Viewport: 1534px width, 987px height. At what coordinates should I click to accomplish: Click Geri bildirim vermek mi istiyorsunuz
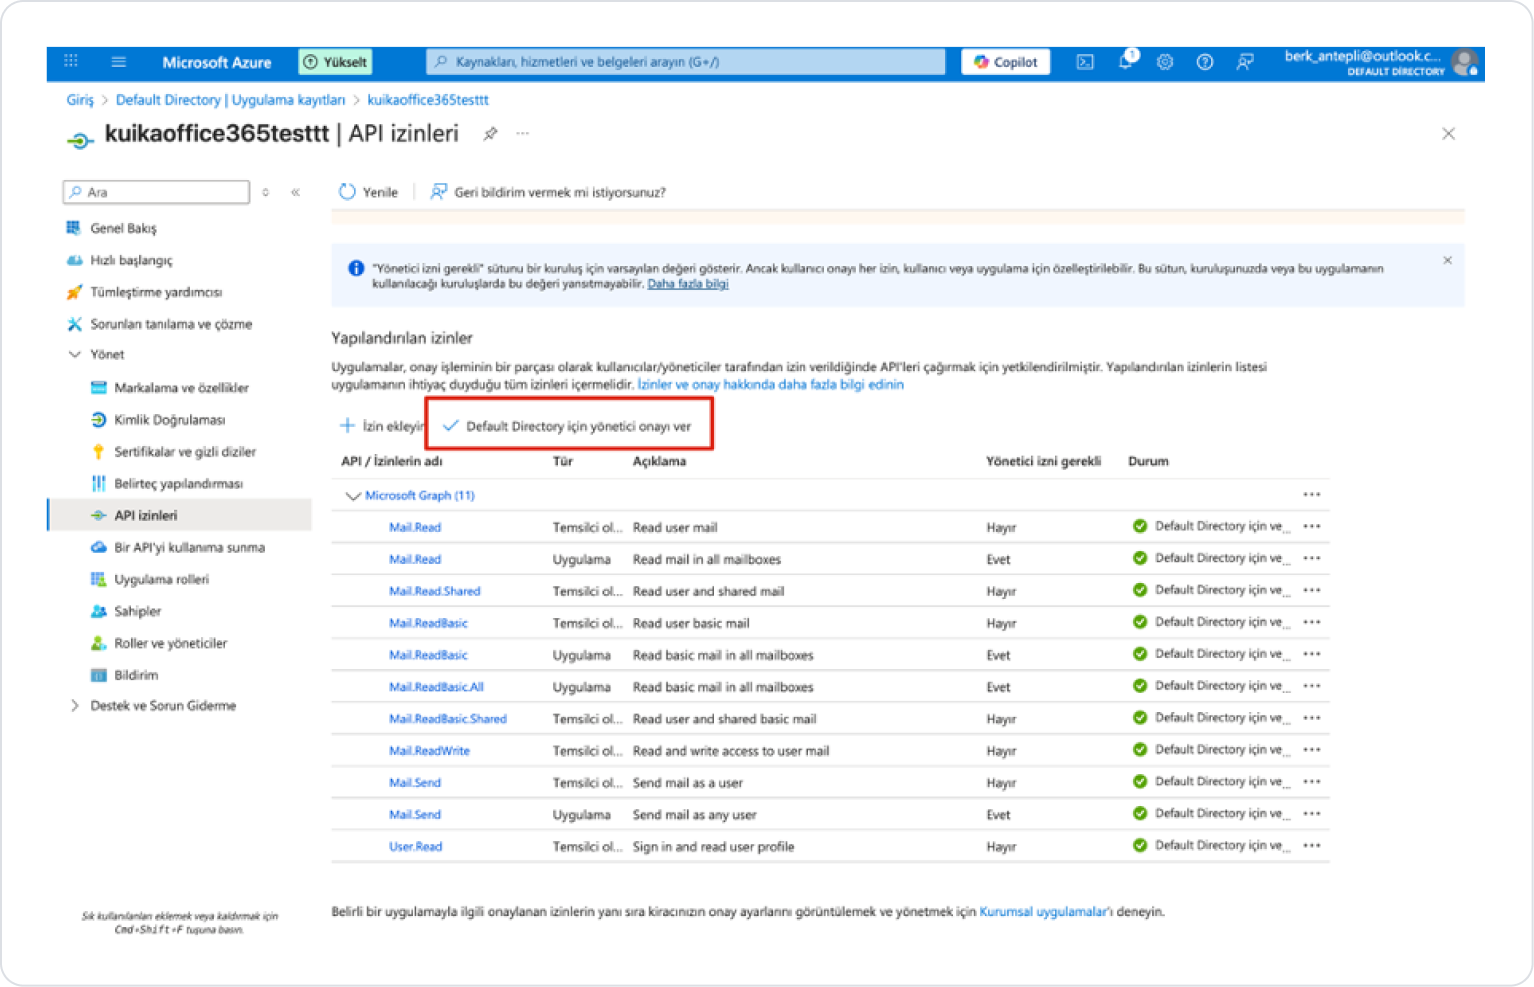(x=548, y=192)
